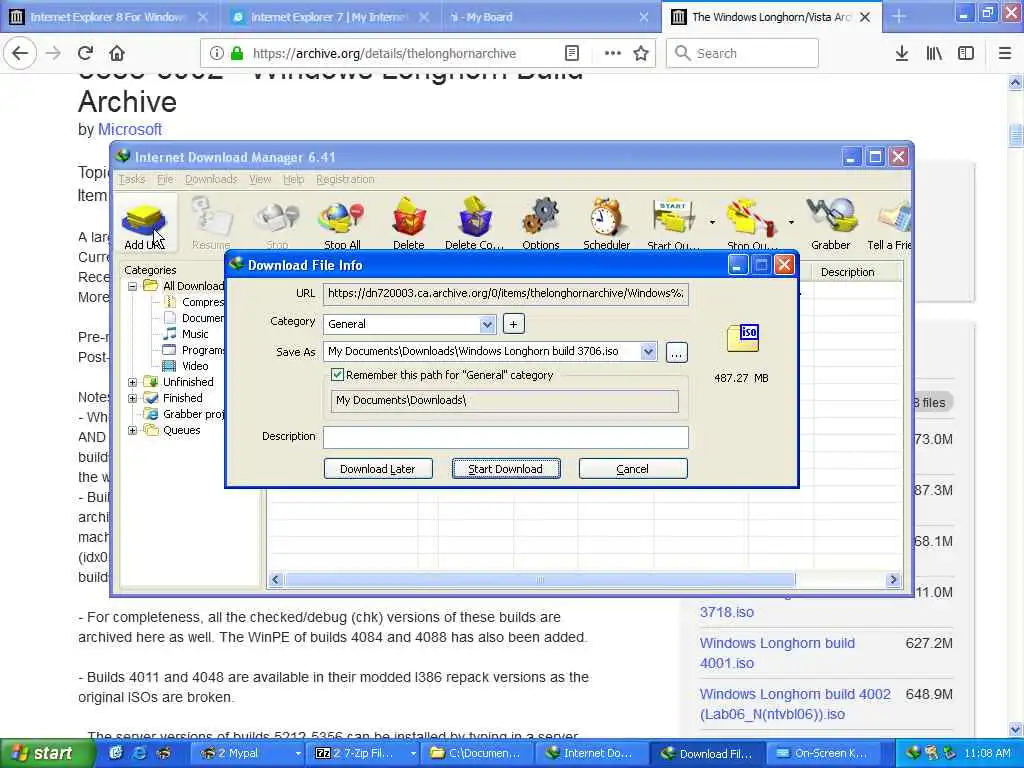The image size is (1024, 768).
Task: Open page actions three-dot menu
Action: pos(612,53)
